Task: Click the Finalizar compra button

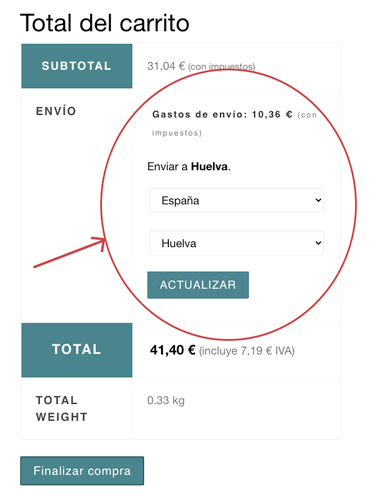Action: coord(82,471)
